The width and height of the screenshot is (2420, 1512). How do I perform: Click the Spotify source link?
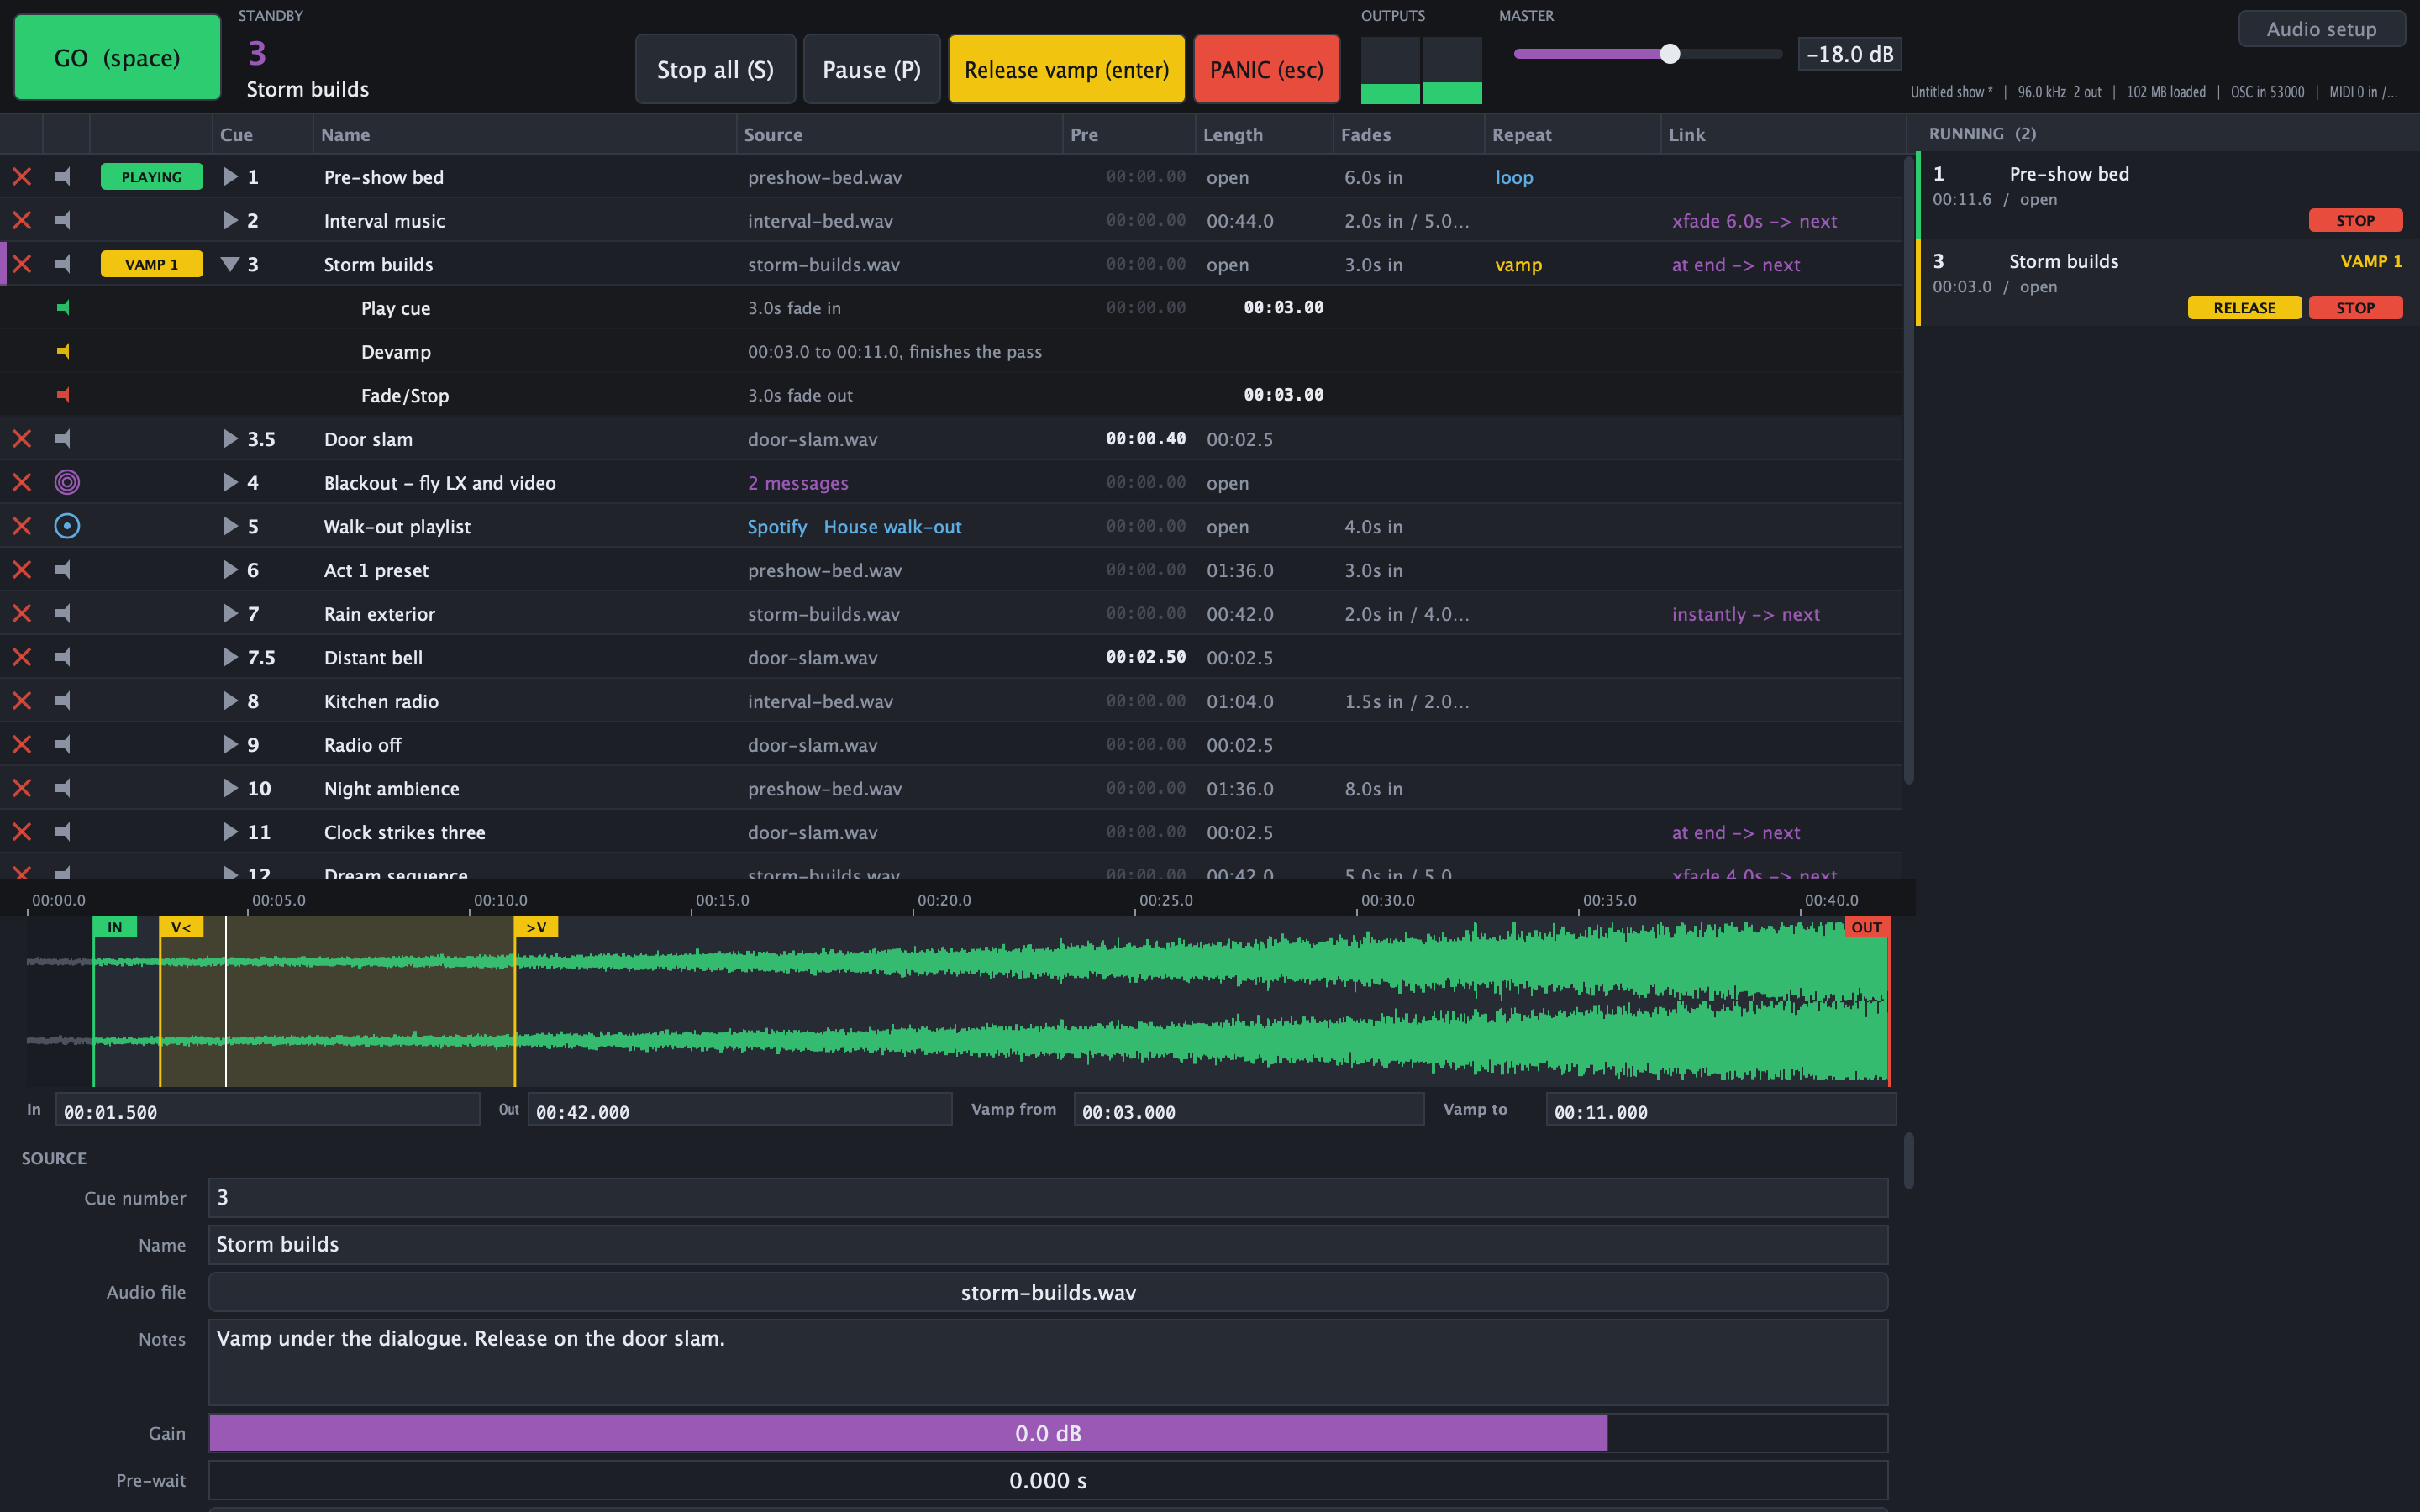777,526
